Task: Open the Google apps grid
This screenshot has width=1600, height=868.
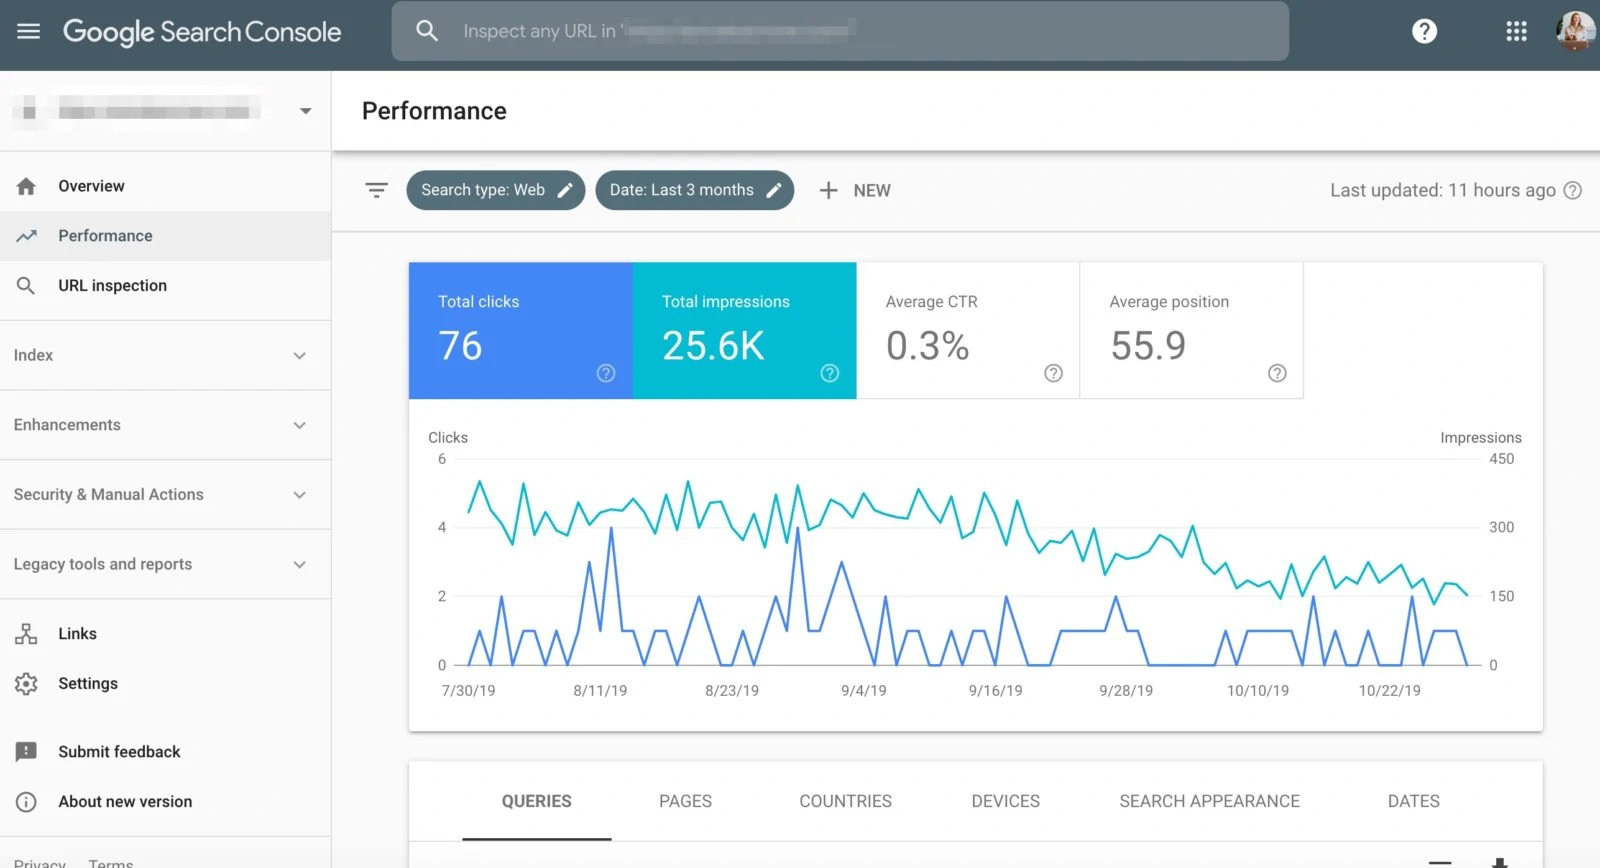Action: coord(1516,31)
